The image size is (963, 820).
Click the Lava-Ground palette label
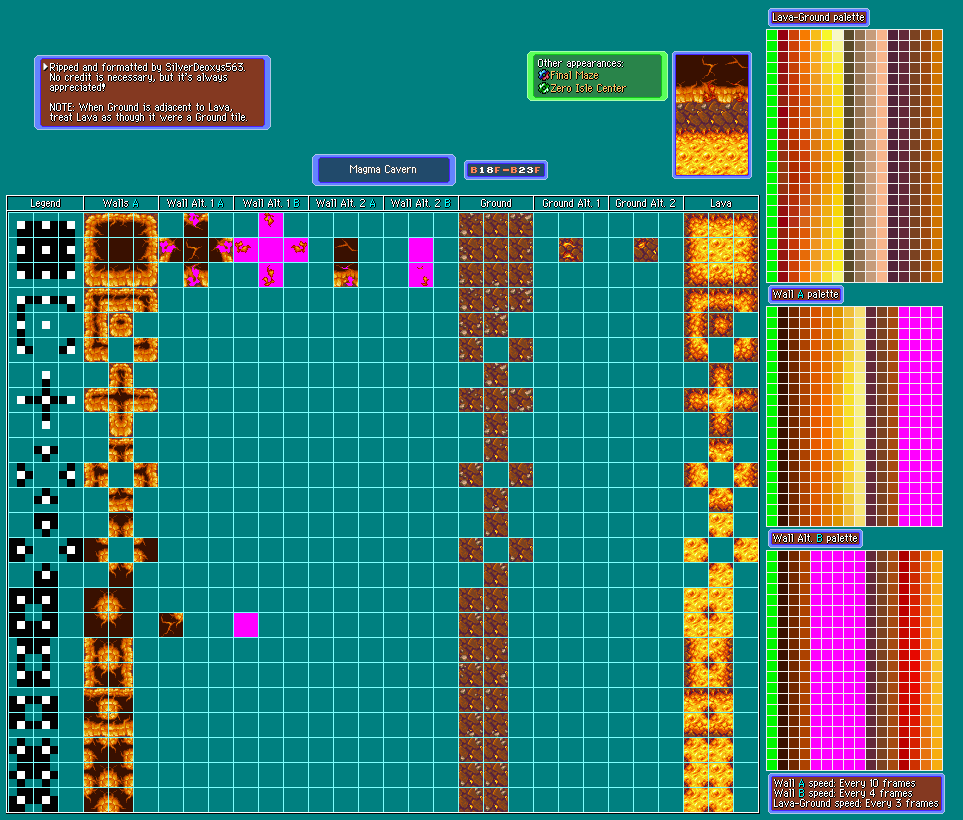coord(819,18)
